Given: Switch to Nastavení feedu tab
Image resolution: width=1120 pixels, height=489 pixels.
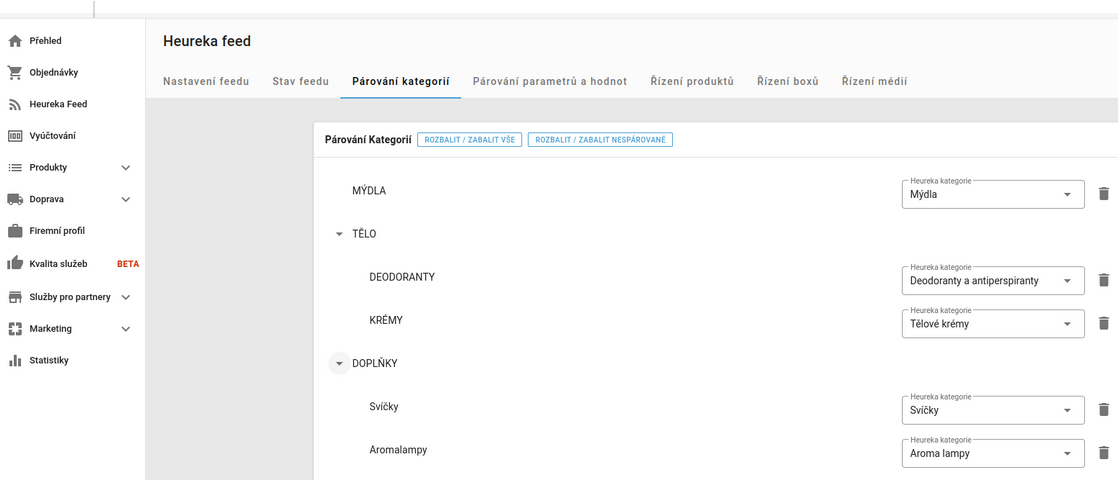Looking at the screenshot, I should pyautogui.click(x=206, y=82).
